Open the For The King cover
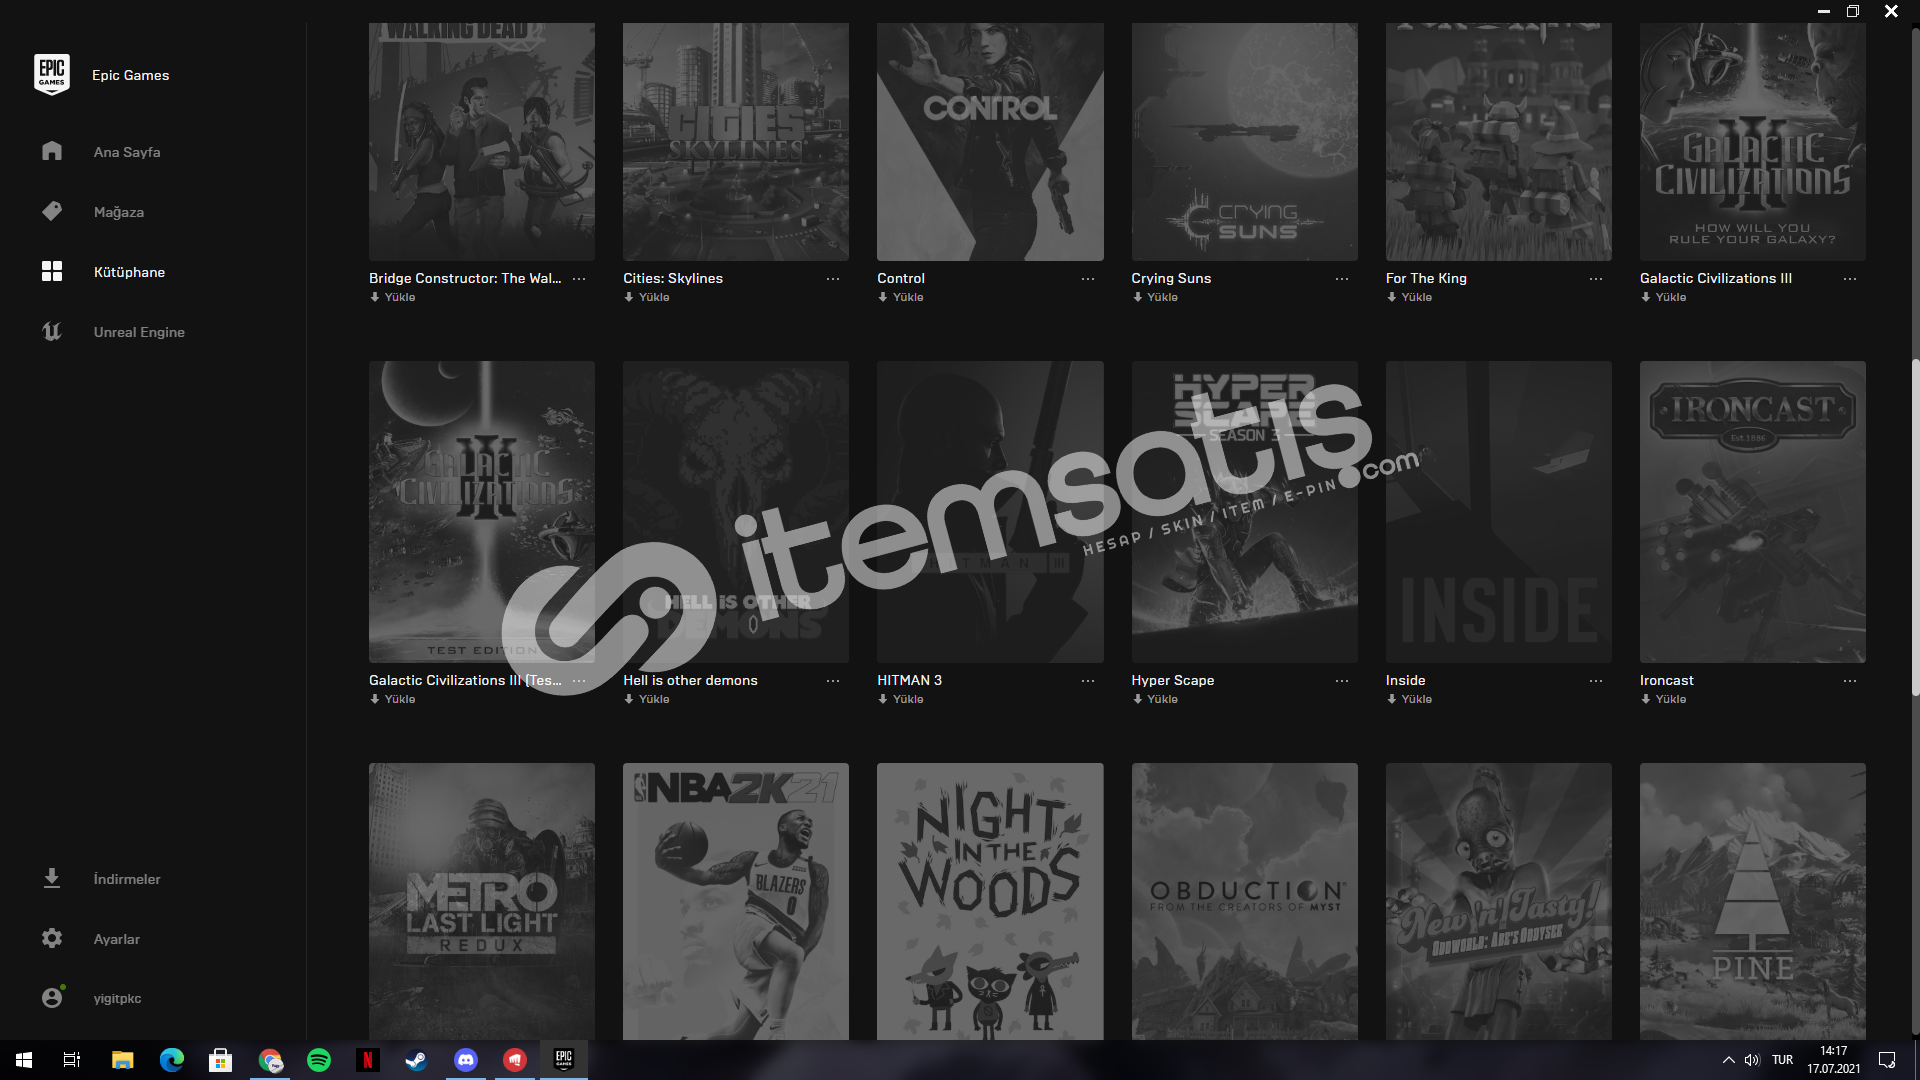Image resolution: width=1920 pixels, height=1080 pixels. click(1498, 142)
